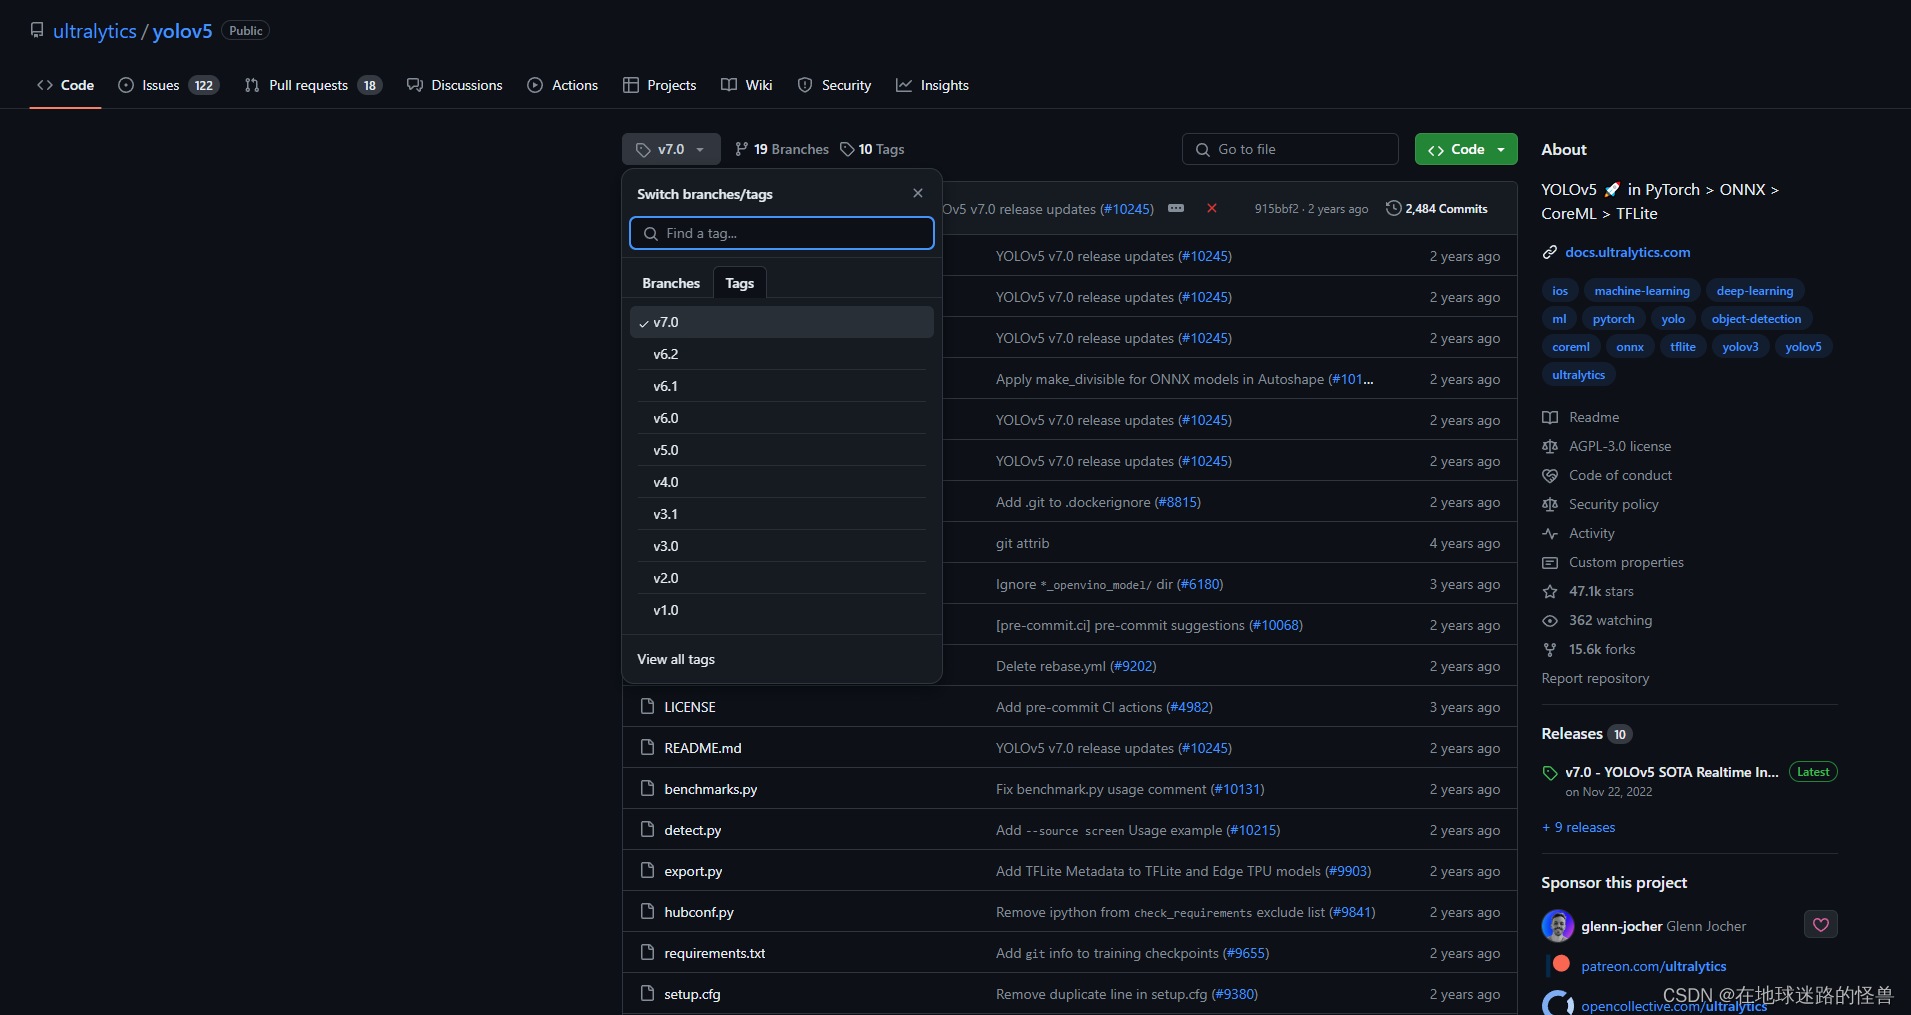The height and width of the screenshot is (1015, 1911).
Task: Click the pytorch topic tag
Action: point(1613,319)
